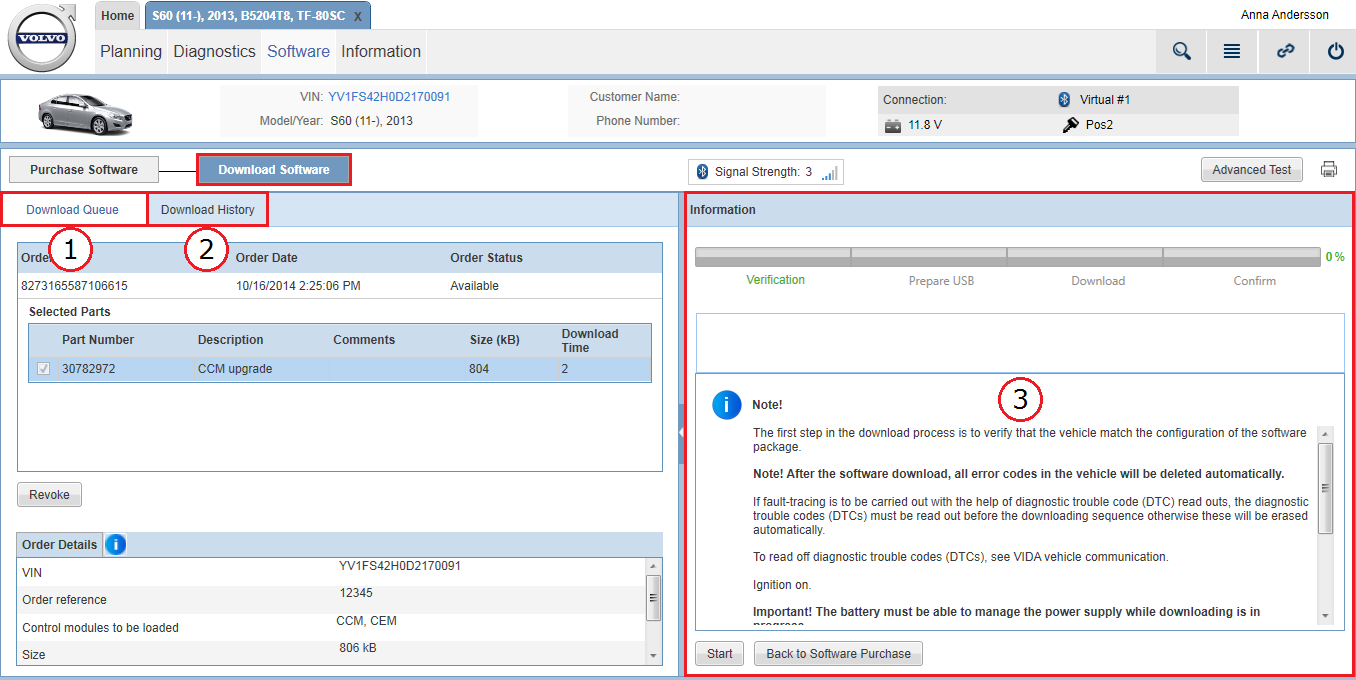The height and width of the screenshot is (680, 1356).
Task: Open the Planning menu
Action: (131, 51)
